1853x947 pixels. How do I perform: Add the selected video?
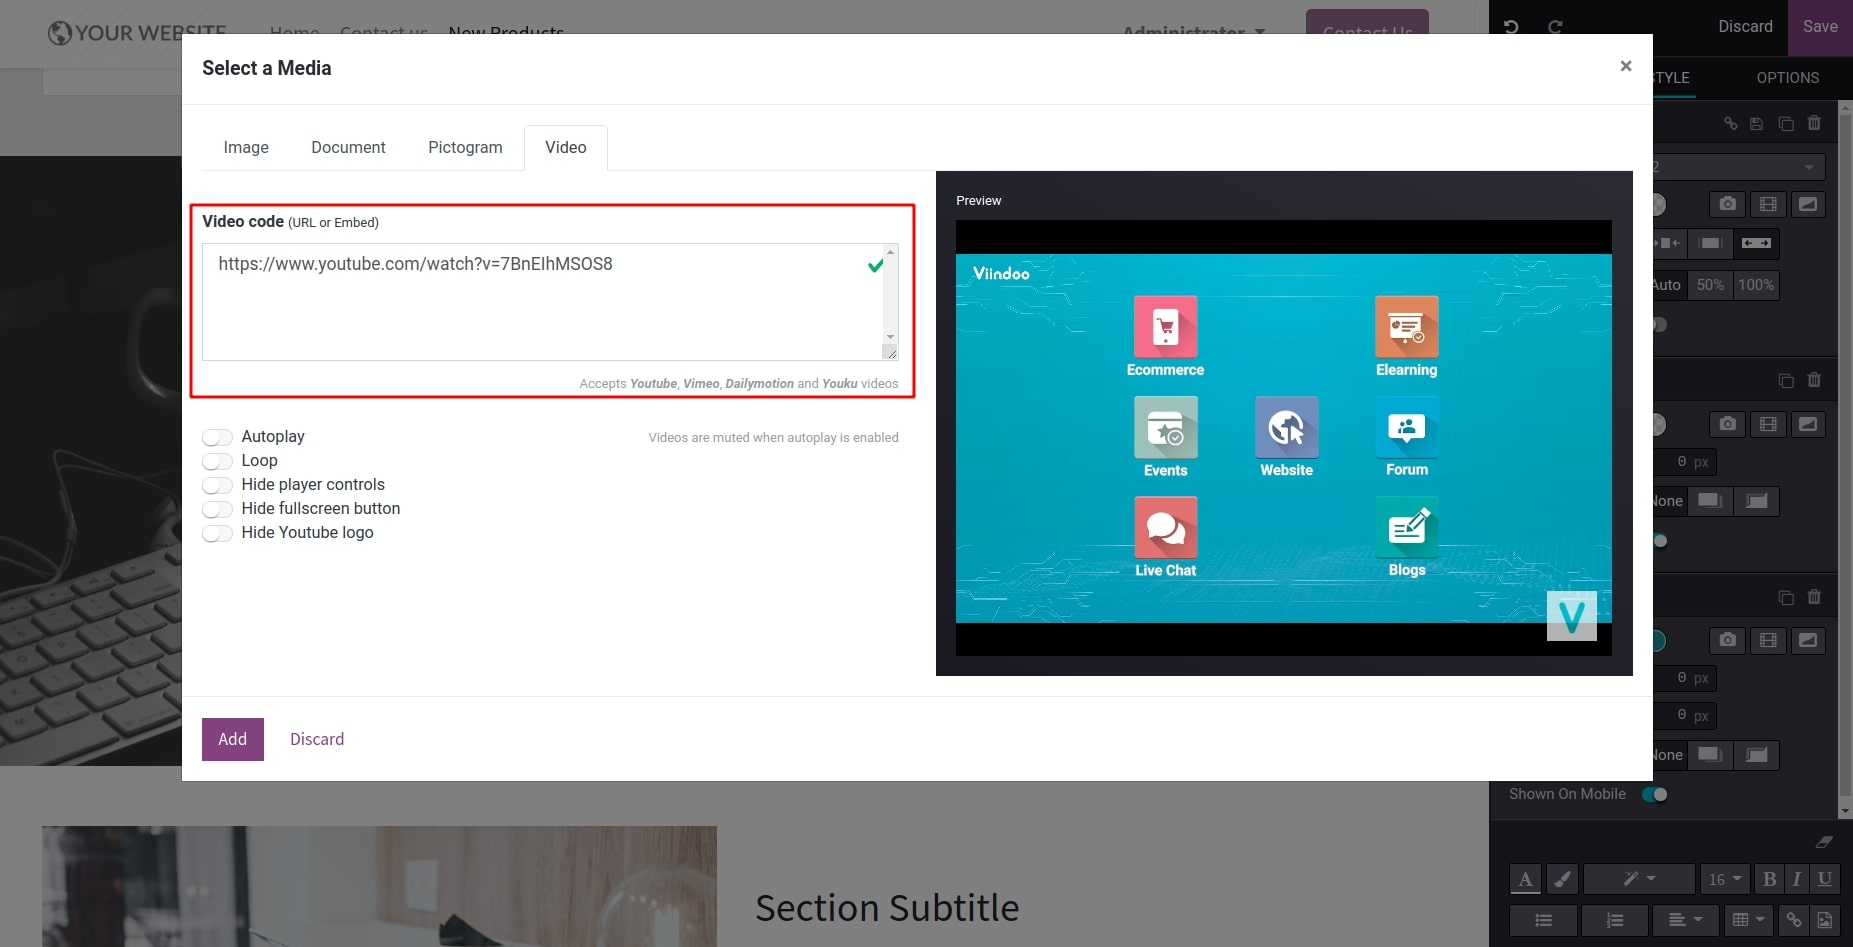(x=232, y=739)
